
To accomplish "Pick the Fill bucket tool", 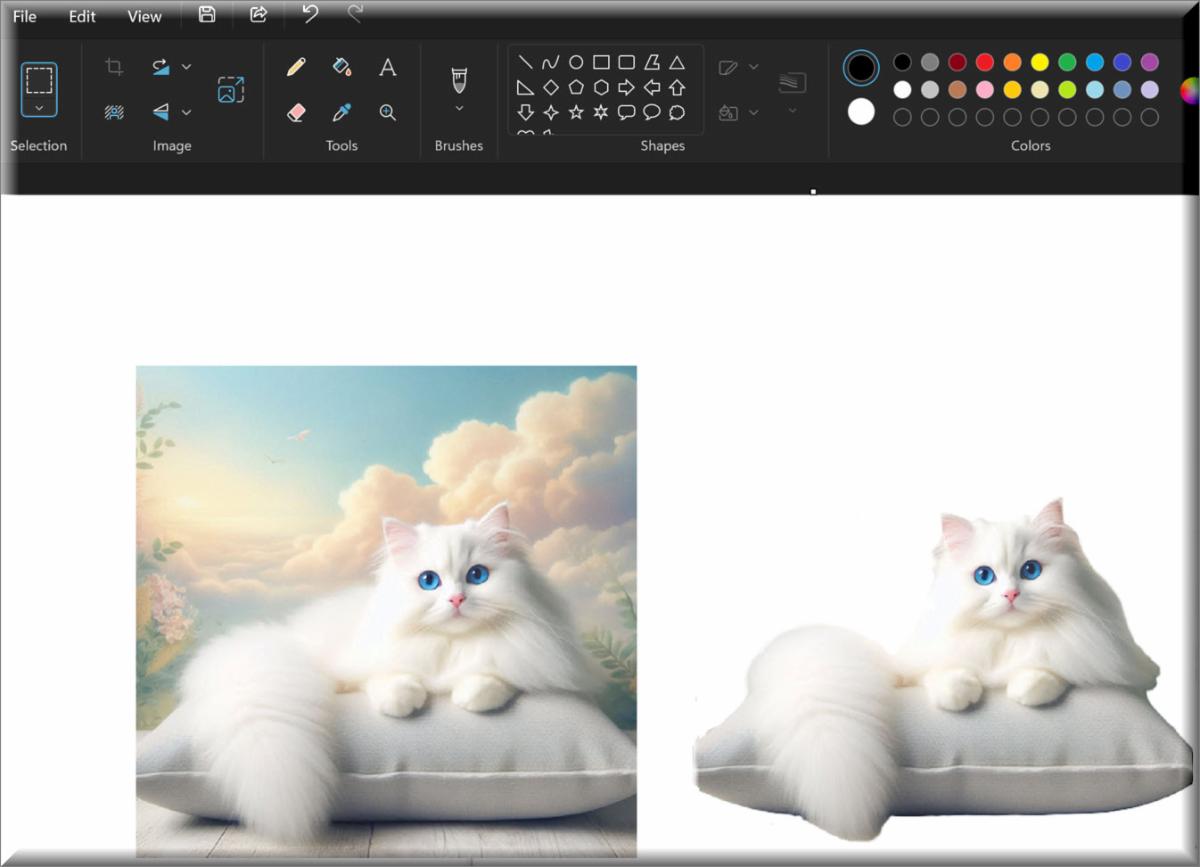I will pyautogui.click(x=342, y=67).
